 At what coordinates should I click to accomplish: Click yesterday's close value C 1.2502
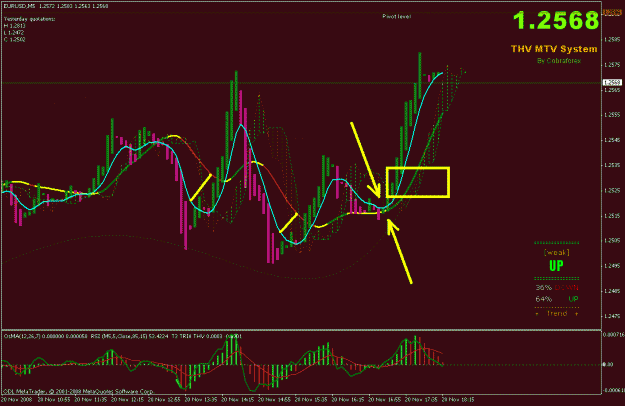point(15,39)
